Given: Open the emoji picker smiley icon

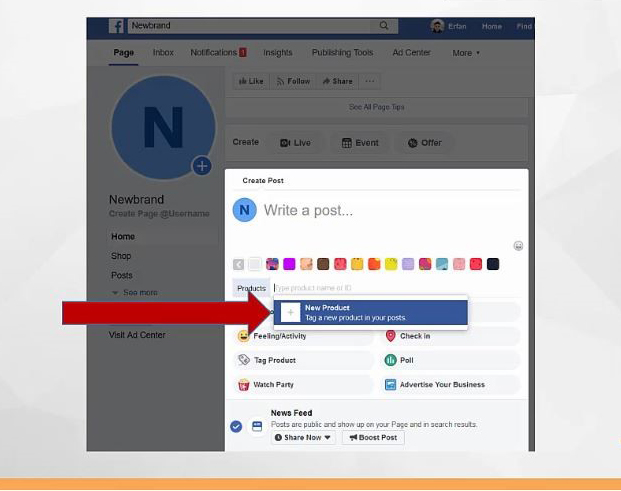Looking at the screenshot, I should point(518,245).
